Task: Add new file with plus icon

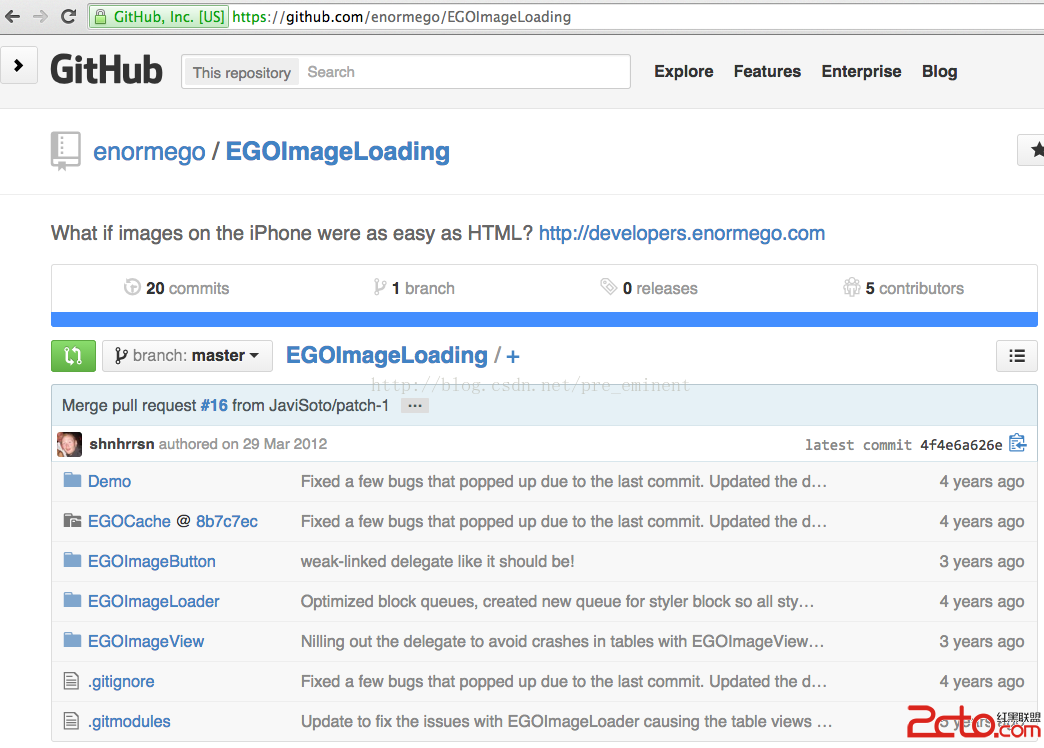Action: tap(513, 356)
